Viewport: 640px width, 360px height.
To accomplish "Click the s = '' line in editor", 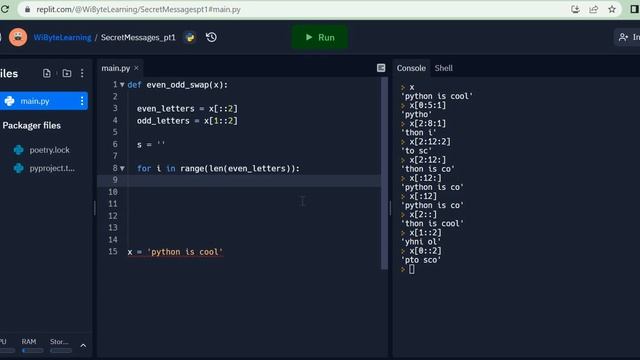I will (151, 144).
